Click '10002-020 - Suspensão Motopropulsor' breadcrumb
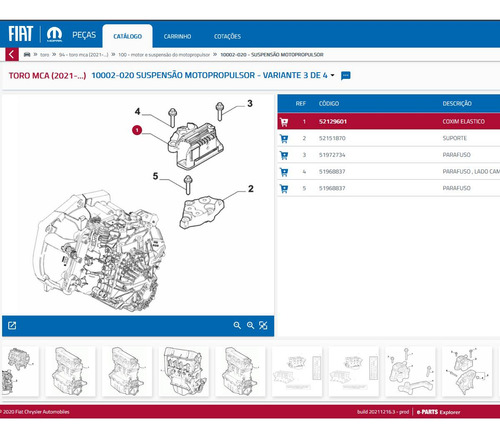This screenshot has height=439, width=500. pos(272,55)
